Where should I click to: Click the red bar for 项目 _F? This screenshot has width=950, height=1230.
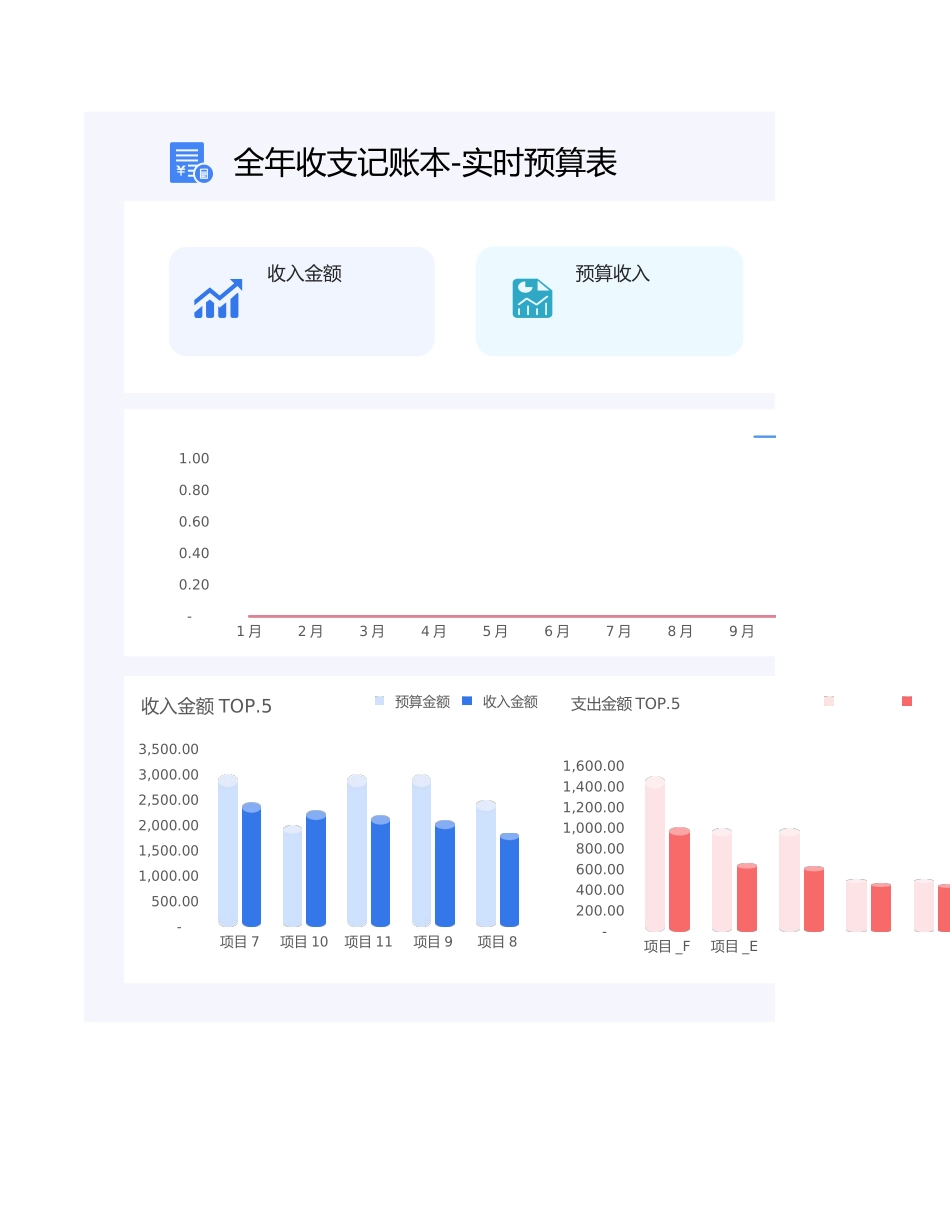[679, 880]
